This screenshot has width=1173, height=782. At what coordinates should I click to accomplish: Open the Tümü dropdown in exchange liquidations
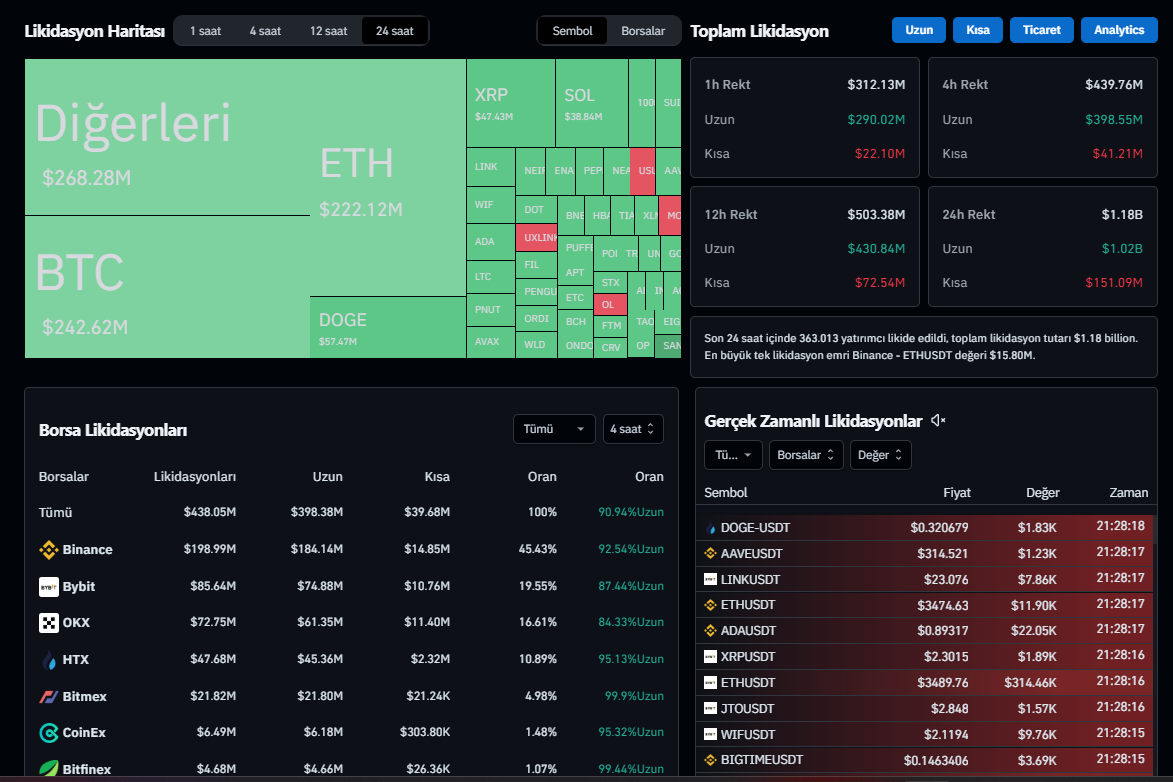[553, 429]
